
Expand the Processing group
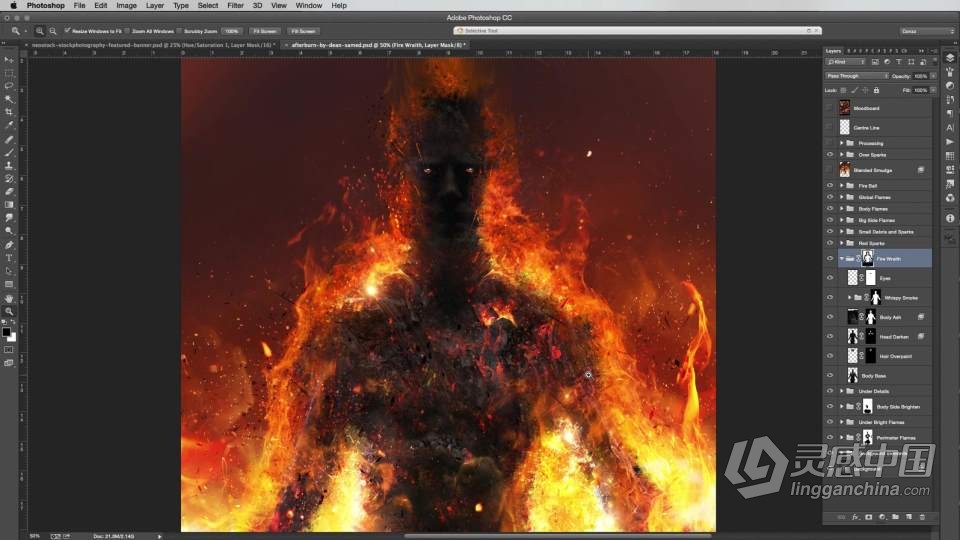coord(841,143)
